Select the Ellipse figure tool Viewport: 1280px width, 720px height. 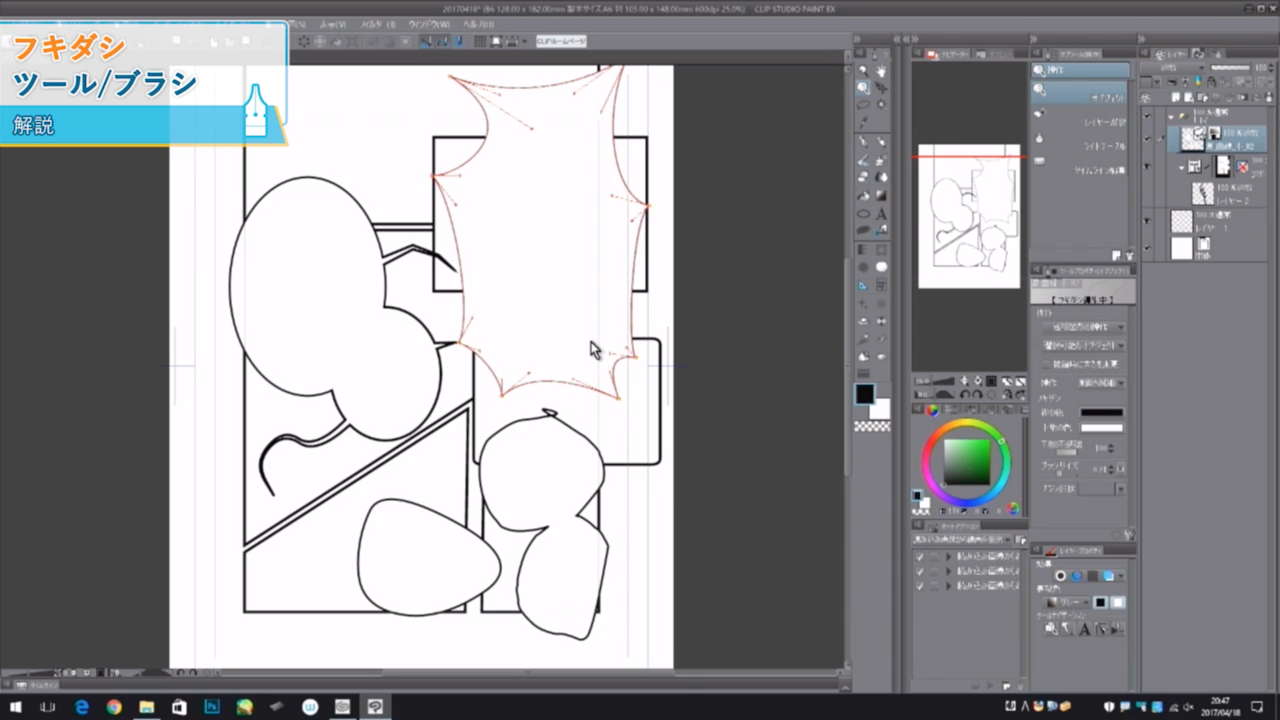click(x=863, y=213)
